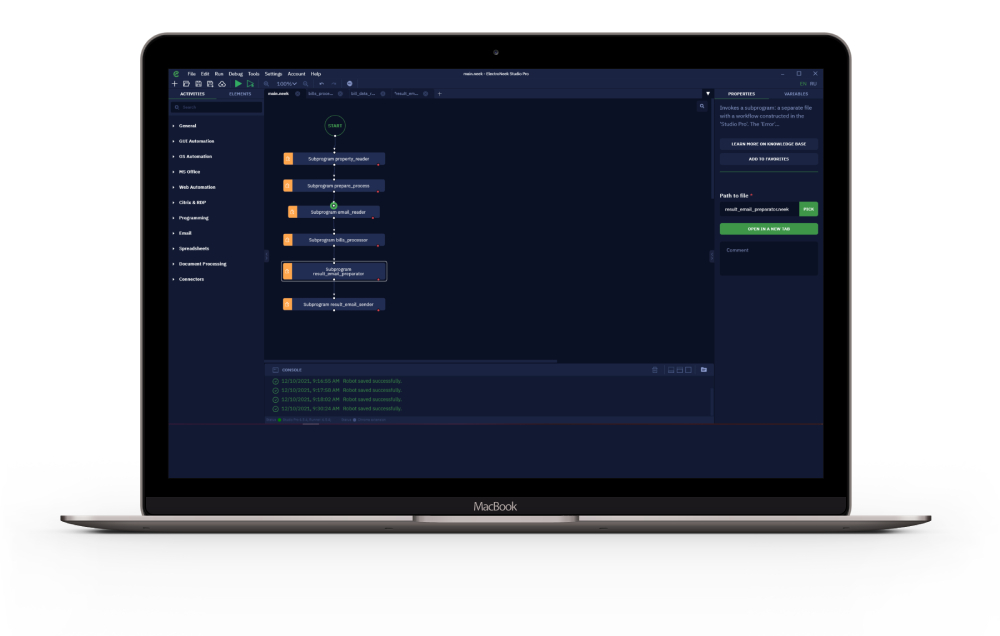The height and width of the screenshot is (636, 1000).
Task: Switch to the result_em... tab
Action: [x=406, y=94]
